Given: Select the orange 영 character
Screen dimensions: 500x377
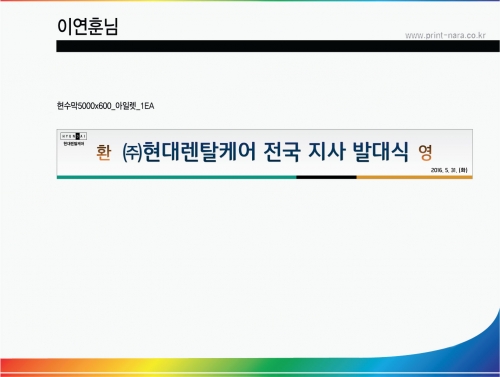Looking at the screenshot, I should pyautogui.click(x=425, y=153).
